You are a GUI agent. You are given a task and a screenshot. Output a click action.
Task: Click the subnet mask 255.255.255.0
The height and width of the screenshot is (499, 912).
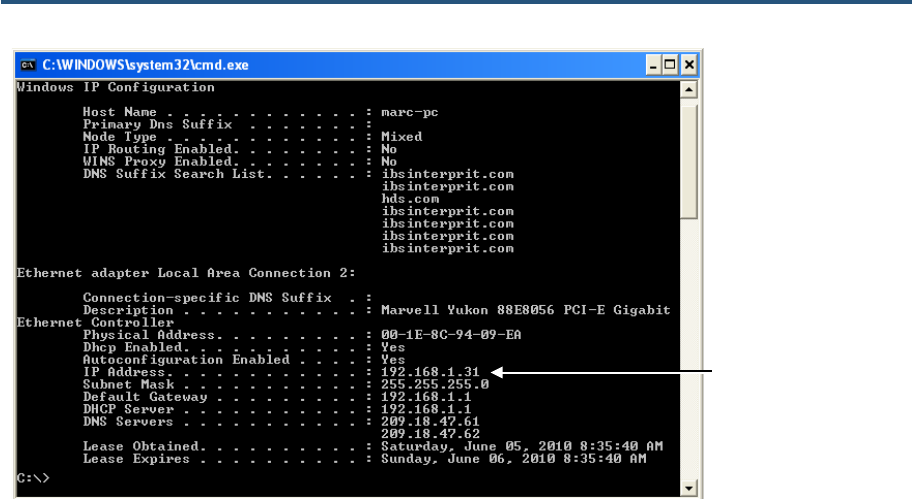(434, 384)
